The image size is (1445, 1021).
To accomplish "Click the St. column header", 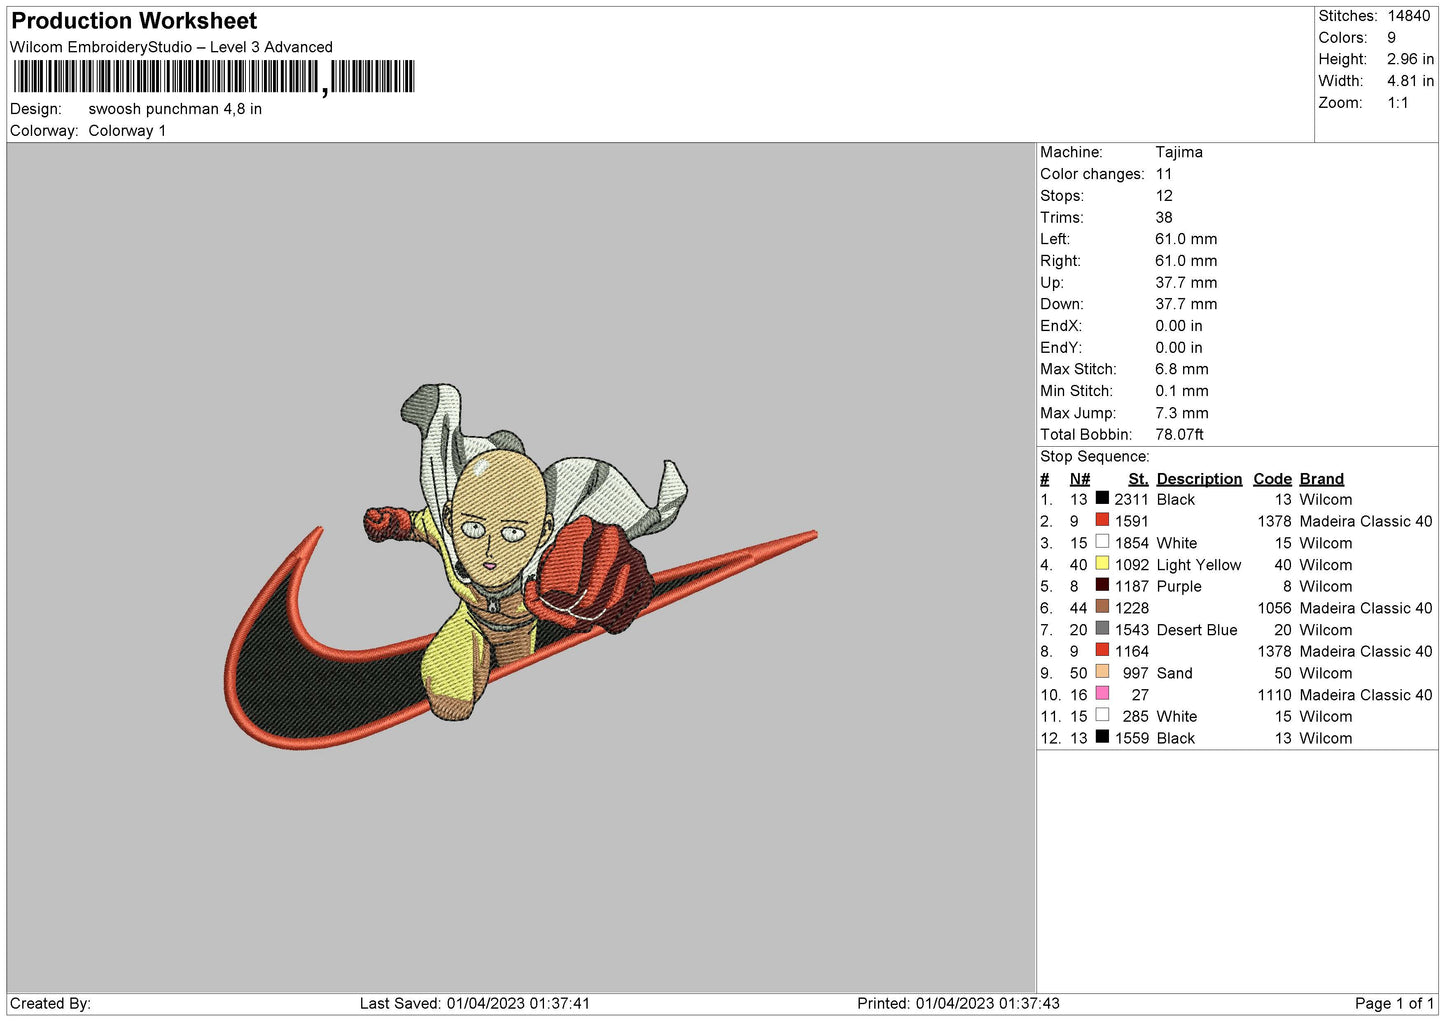I will click(x=1137, y=479).
